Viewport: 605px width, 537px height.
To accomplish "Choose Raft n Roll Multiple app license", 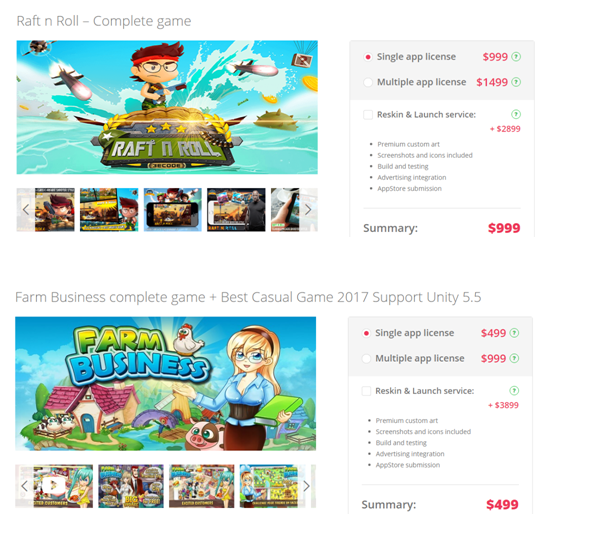I will [368, 82].
